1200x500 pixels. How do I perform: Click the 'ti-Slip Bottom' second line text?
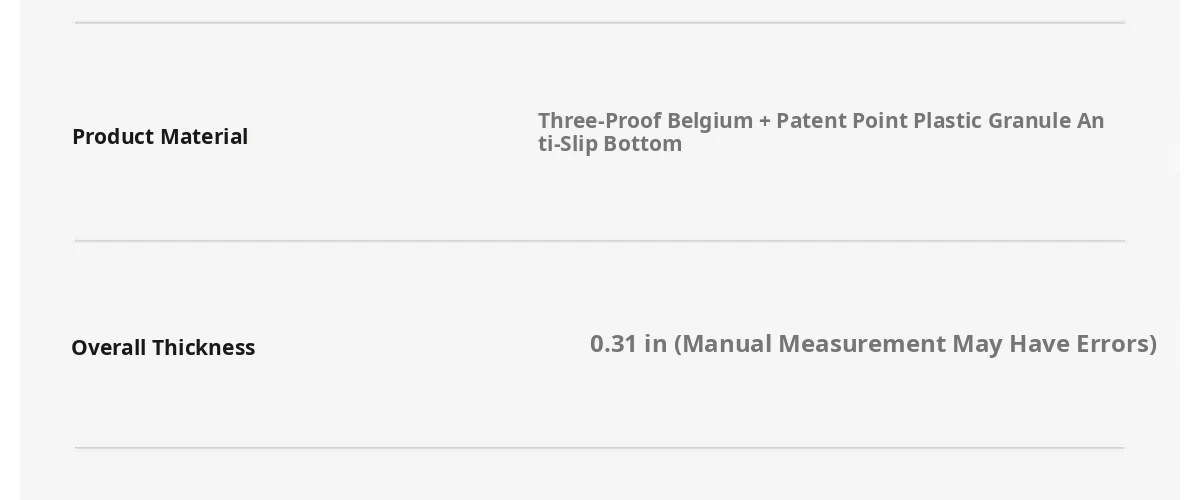click(610, 144)
